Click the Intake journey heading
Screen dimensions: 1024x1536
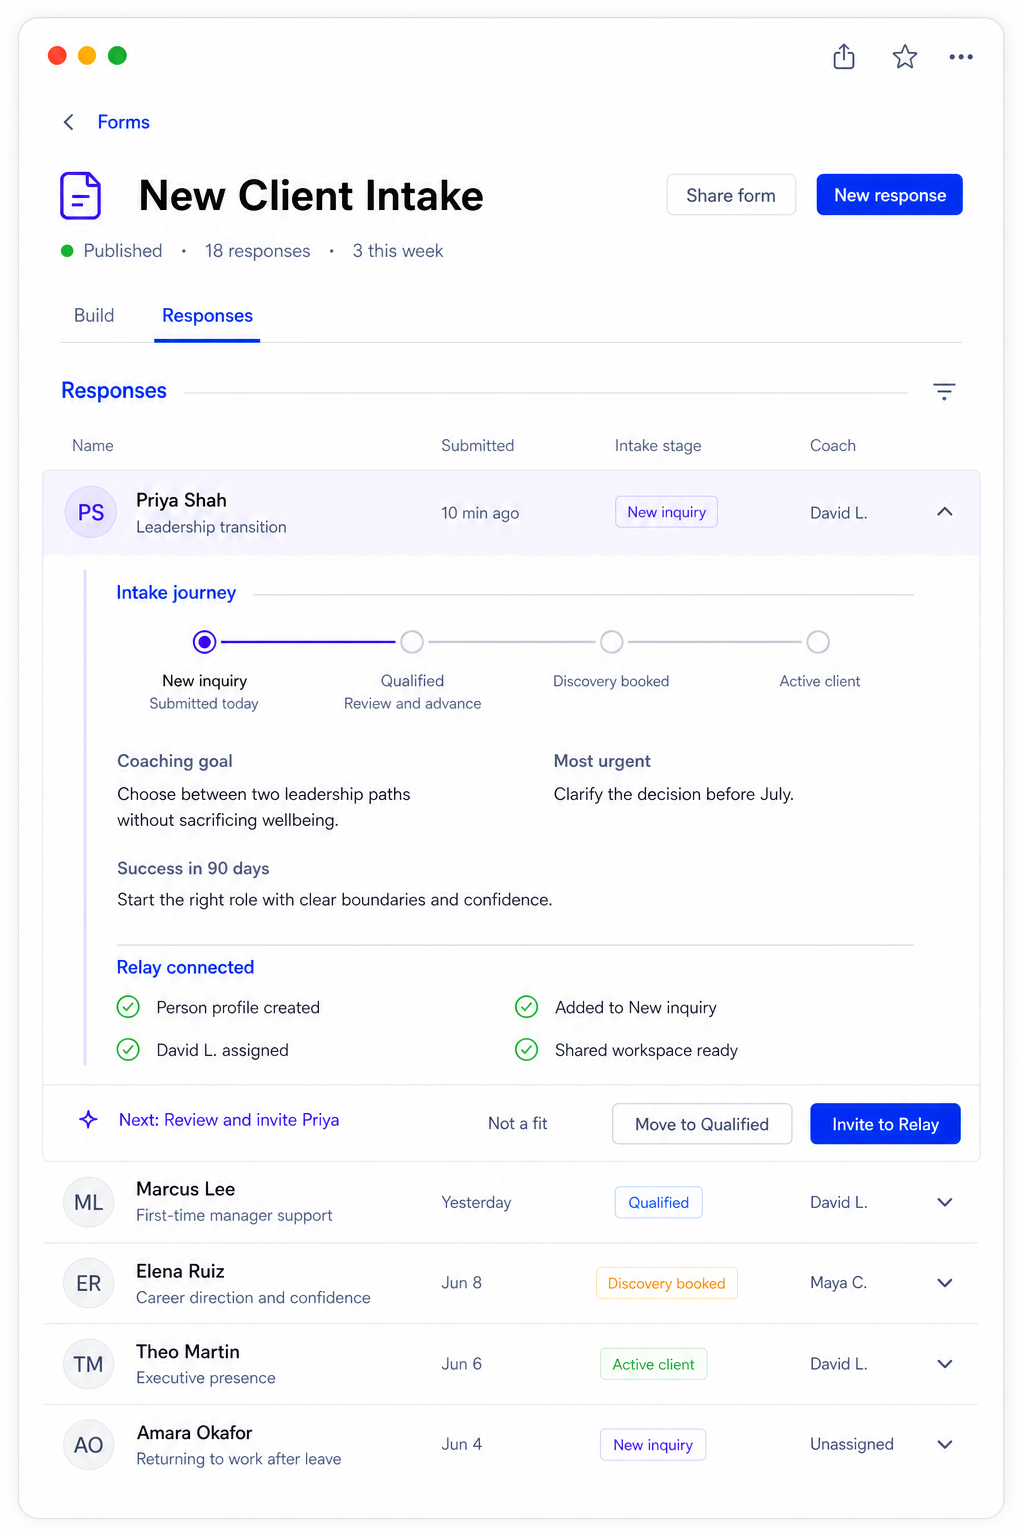pos(176,593)
